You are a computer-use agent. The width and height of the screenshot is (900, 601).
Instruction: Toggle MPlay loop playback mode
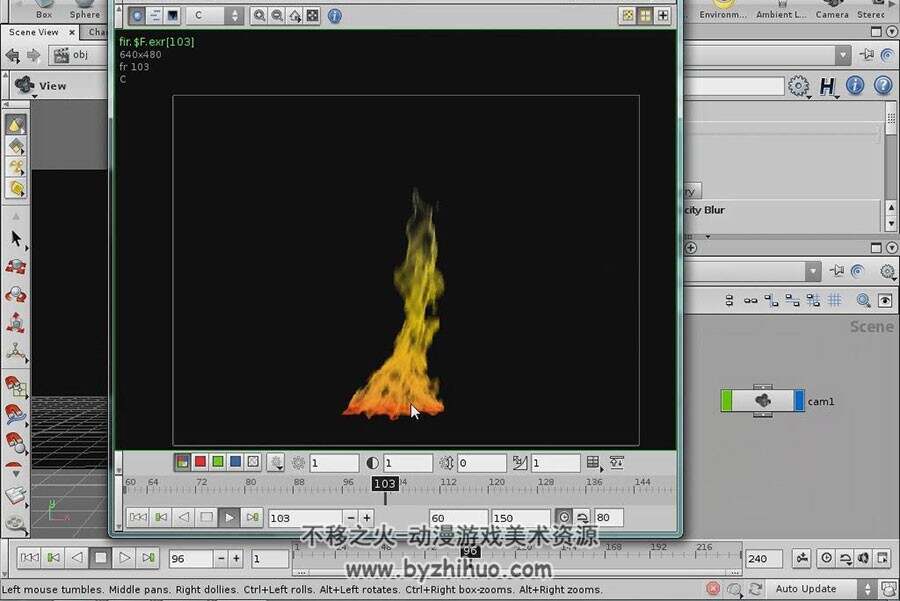click(582, 517)
